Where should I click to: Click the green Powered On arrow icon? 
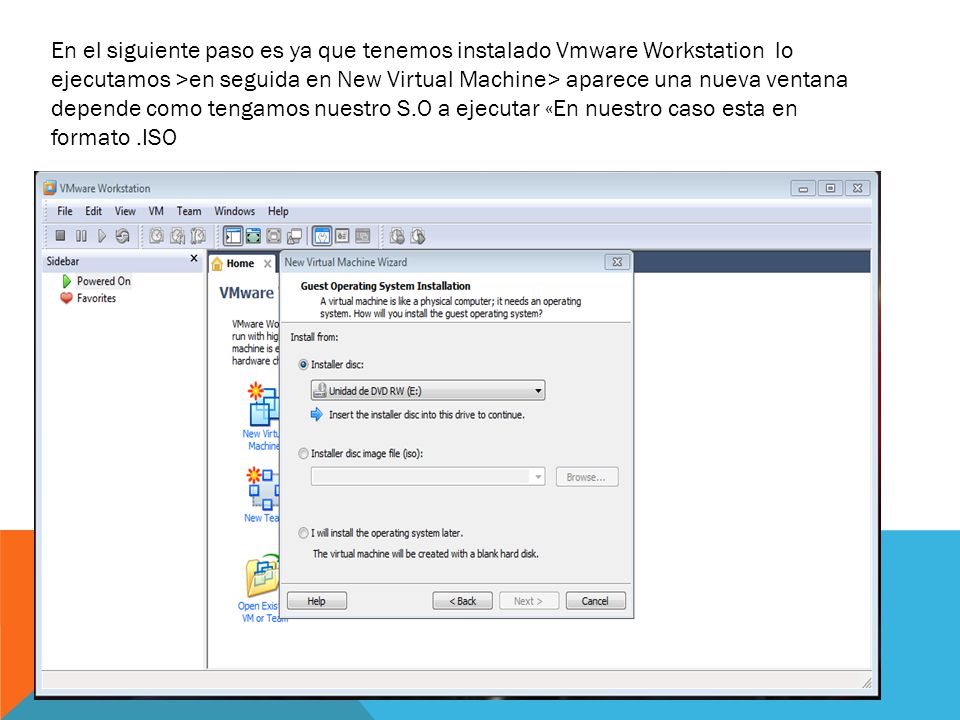click(67, 281)
